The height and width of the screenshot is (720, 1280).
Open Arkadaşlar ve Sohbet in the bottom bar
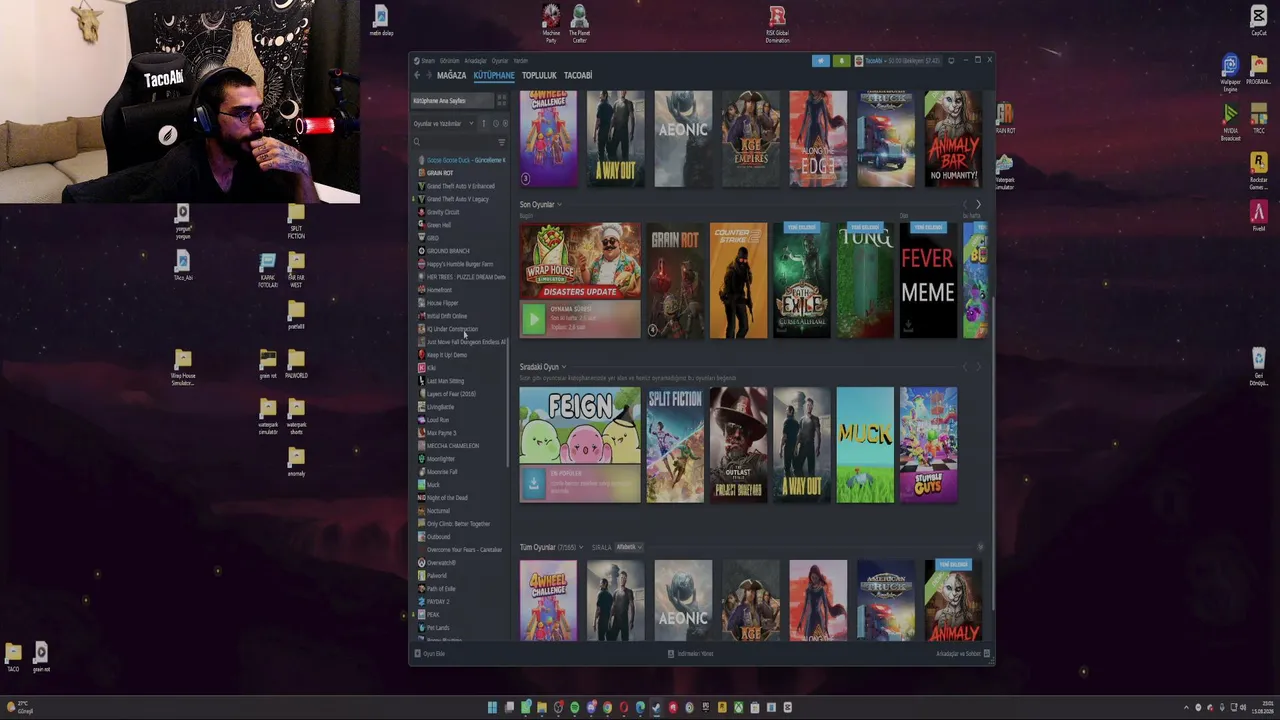click(963, 654)
